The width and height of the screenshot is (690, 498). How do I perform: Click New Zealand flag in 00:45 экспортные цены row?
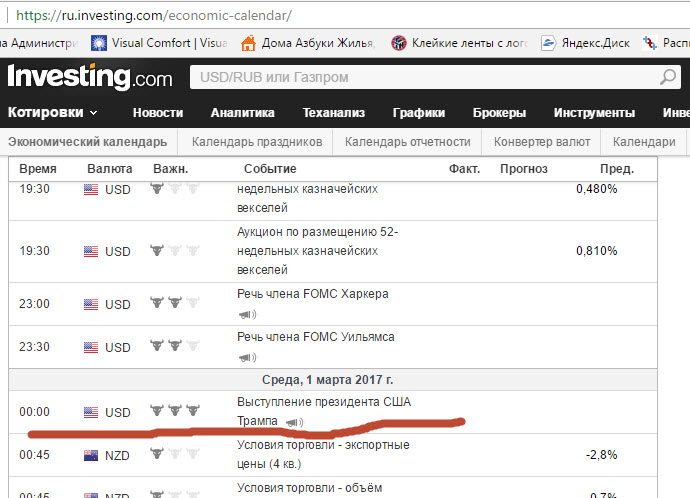point(91,455)
